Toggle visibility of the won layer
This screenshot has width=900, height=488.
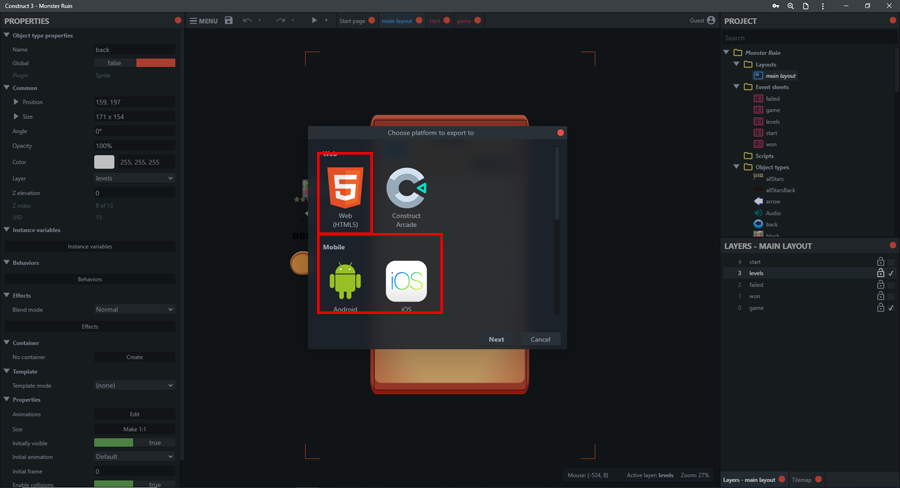click(x=891, y=296)
